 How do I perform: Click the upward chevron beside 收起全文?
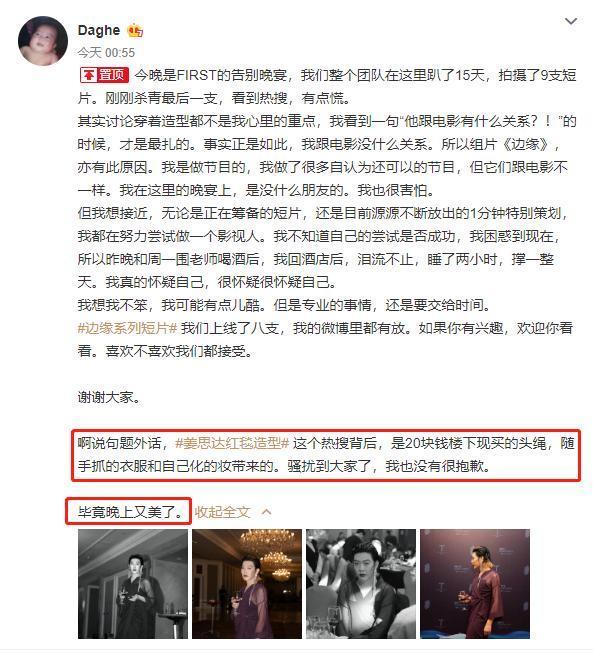click(266, 512)
